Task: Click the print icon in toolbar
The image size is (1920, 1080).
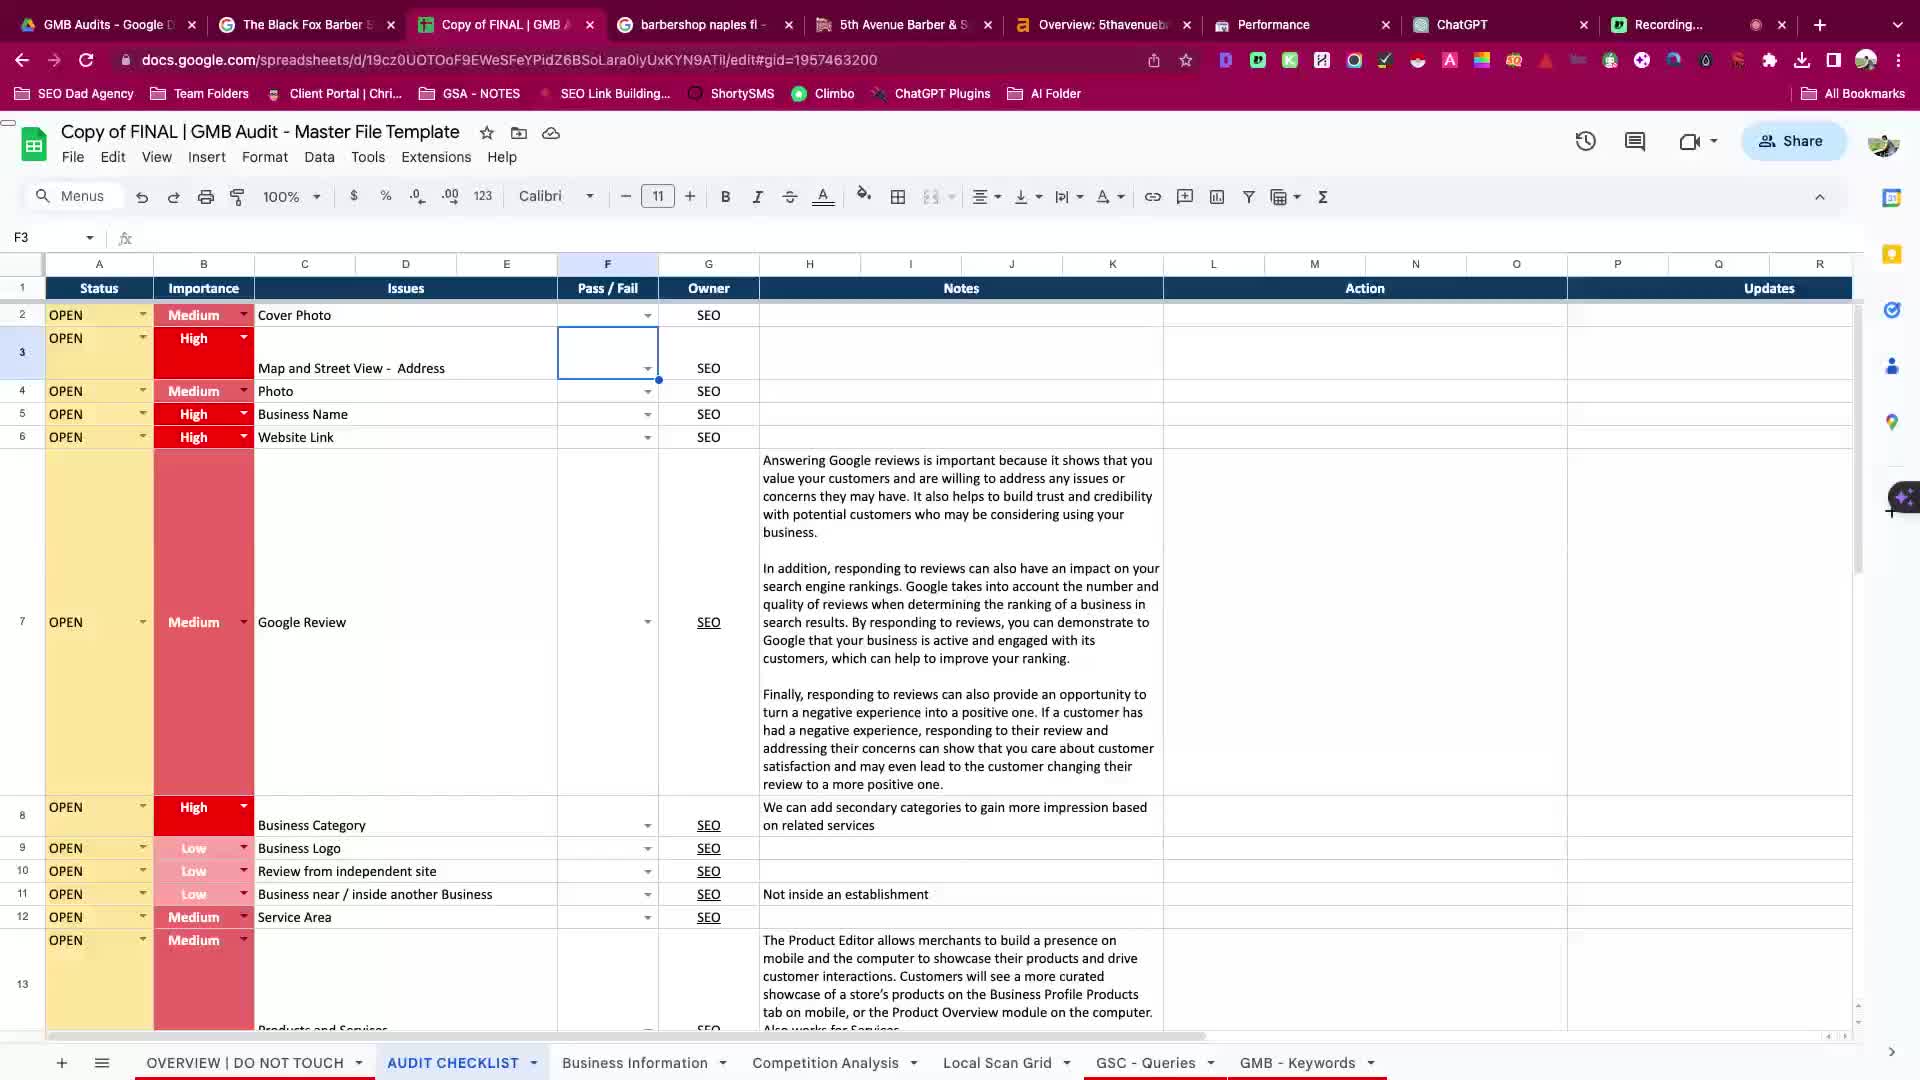Action: click(x=205, y=197)
